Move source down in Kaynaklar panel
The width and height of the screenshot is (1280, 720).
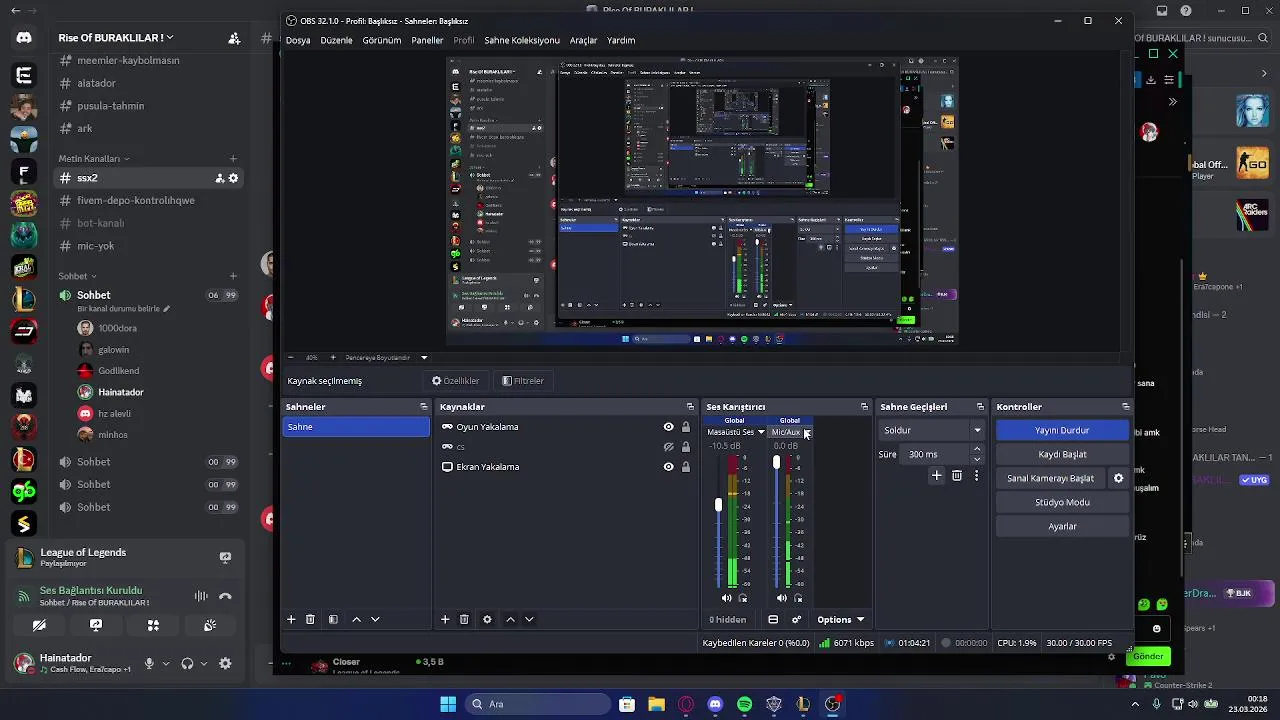click(529, 619)
